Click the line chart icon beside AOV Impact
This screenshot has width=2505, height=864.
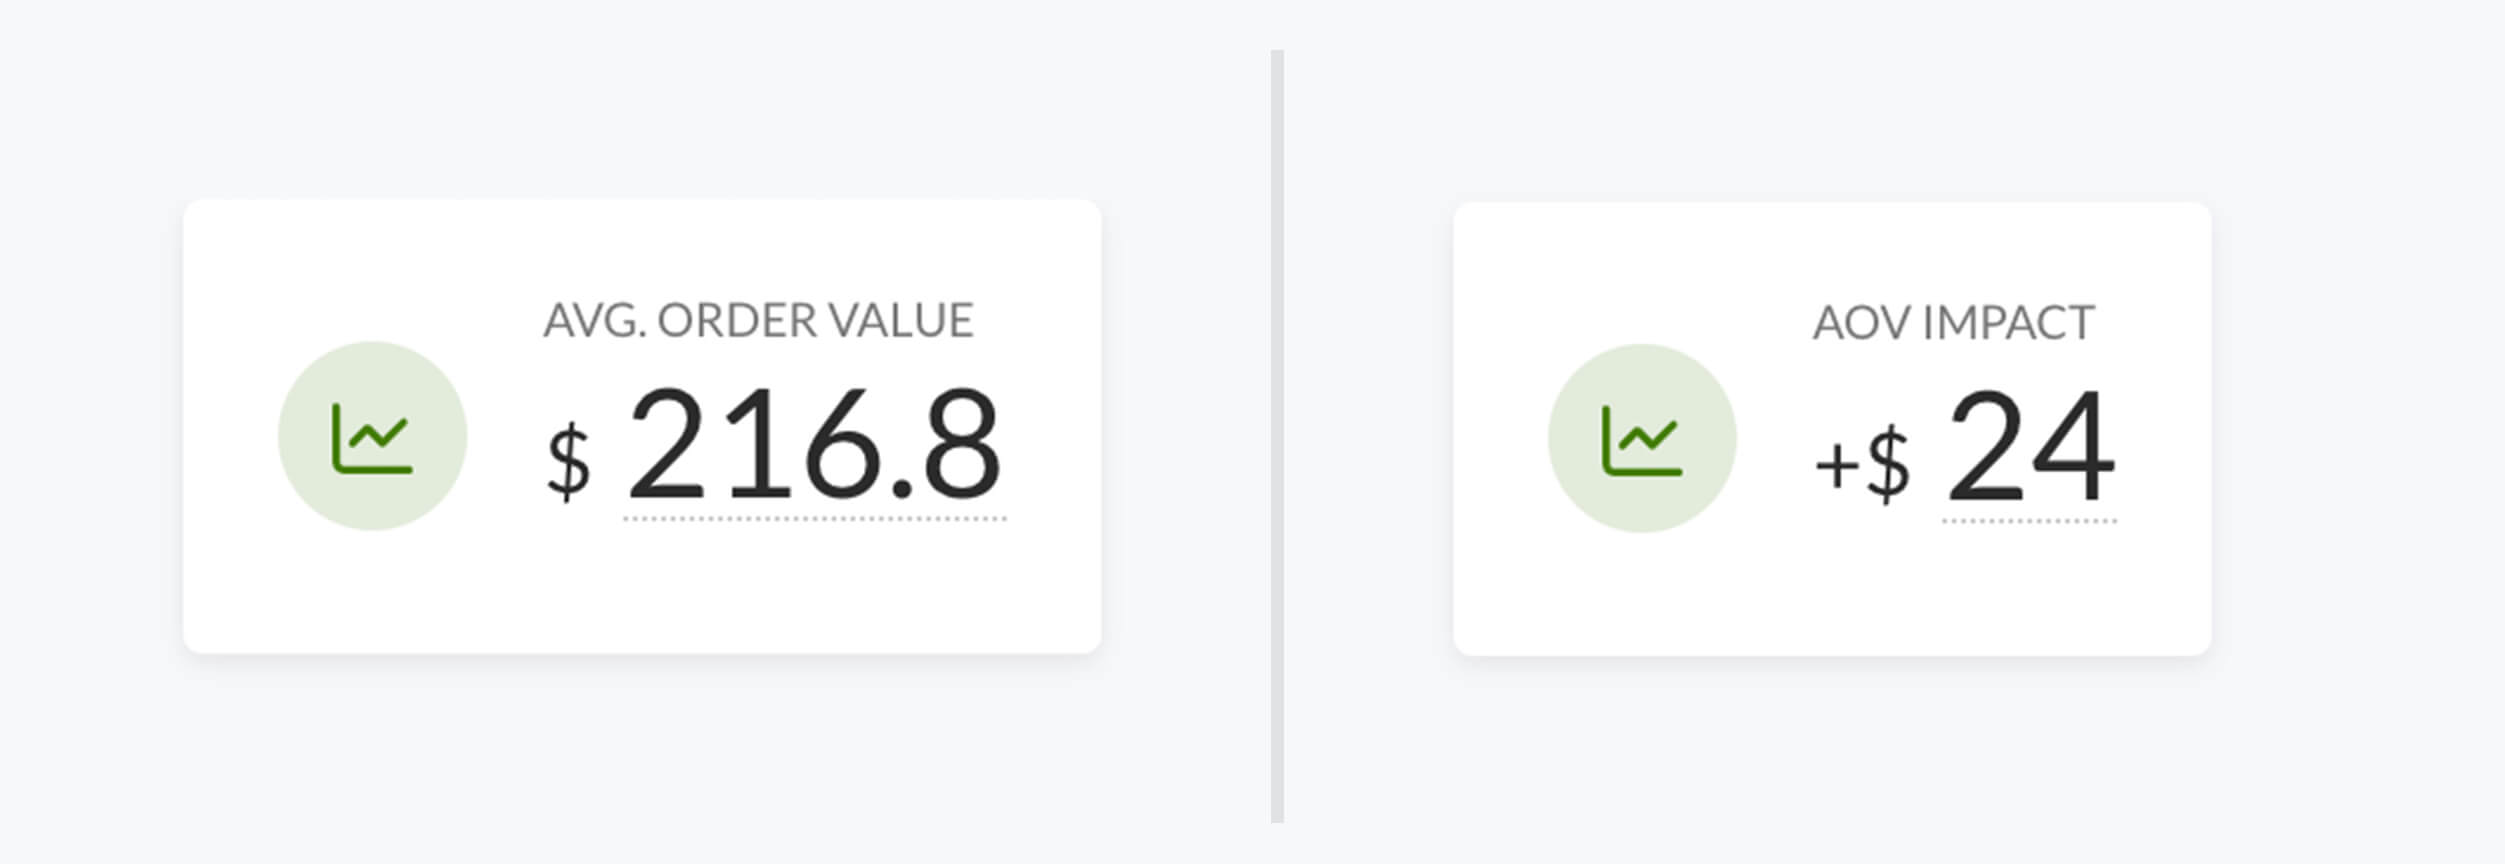click(1642, 441)
